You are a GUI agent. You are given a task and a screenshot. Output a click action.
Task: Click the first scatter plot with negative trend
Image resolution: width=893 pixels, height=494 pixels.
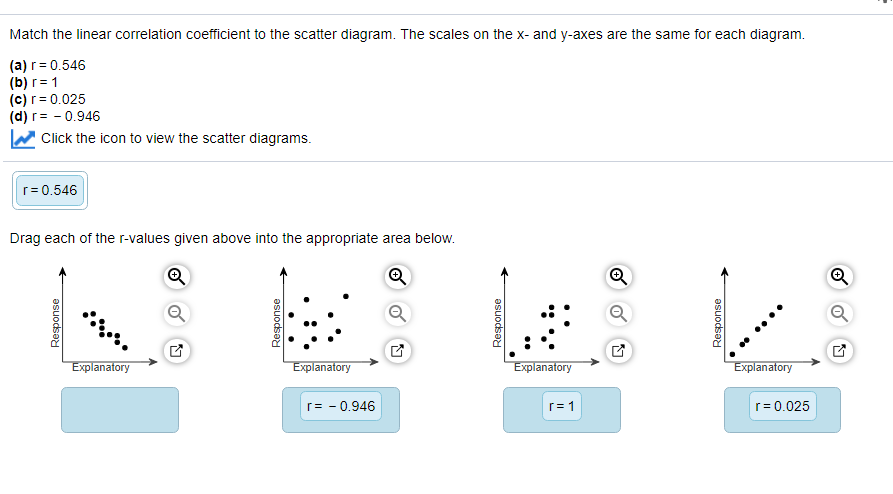(103, 319)
